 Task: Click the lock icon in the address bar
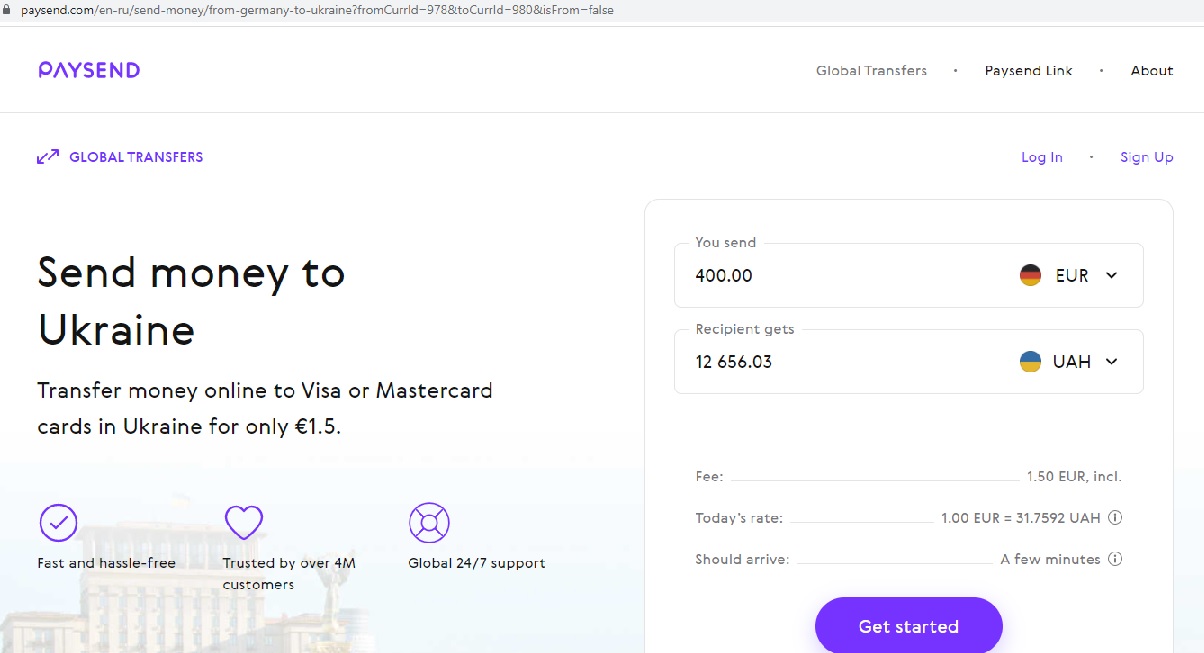(8, 10)
